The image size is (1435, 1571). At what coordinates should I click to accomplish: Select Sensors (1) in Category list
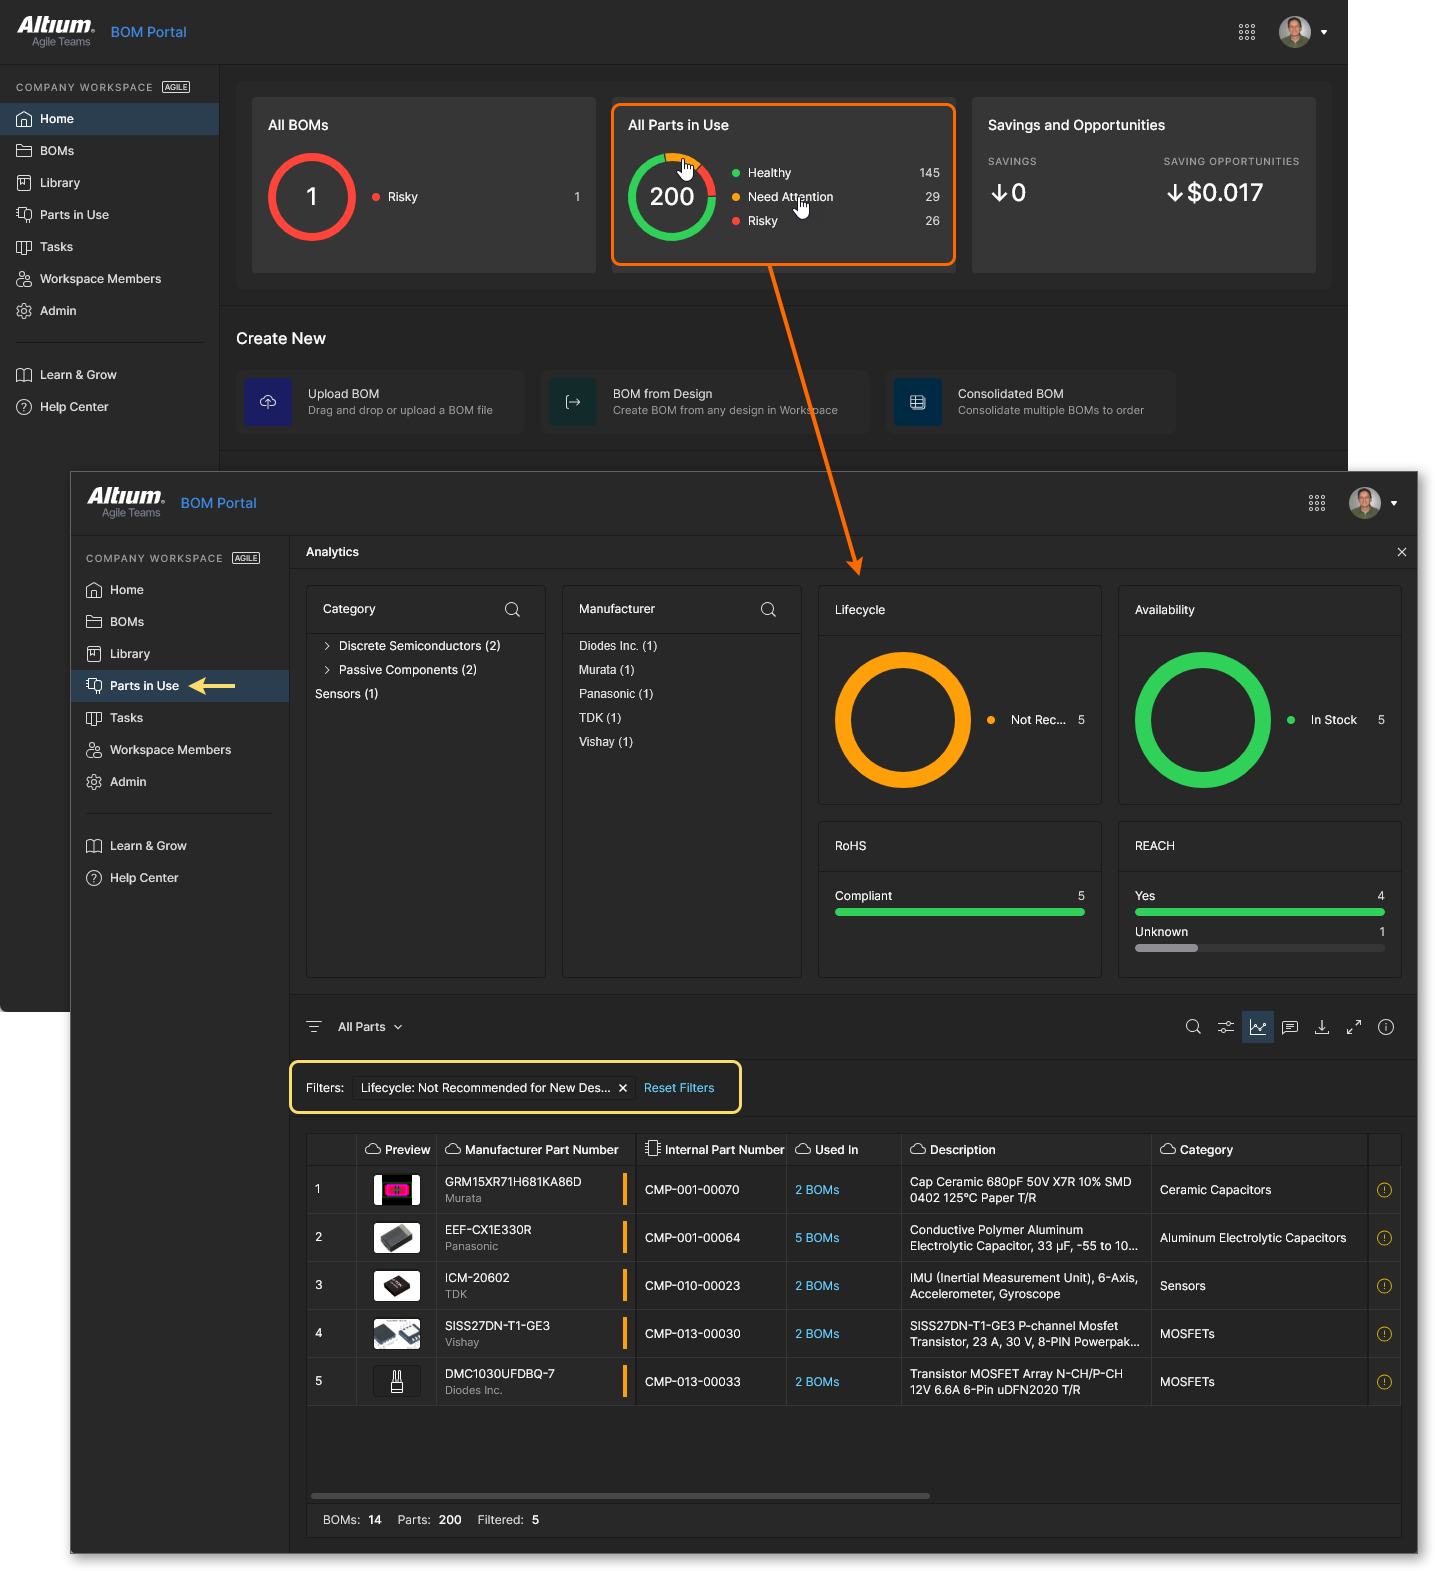[x=346, y=694]
